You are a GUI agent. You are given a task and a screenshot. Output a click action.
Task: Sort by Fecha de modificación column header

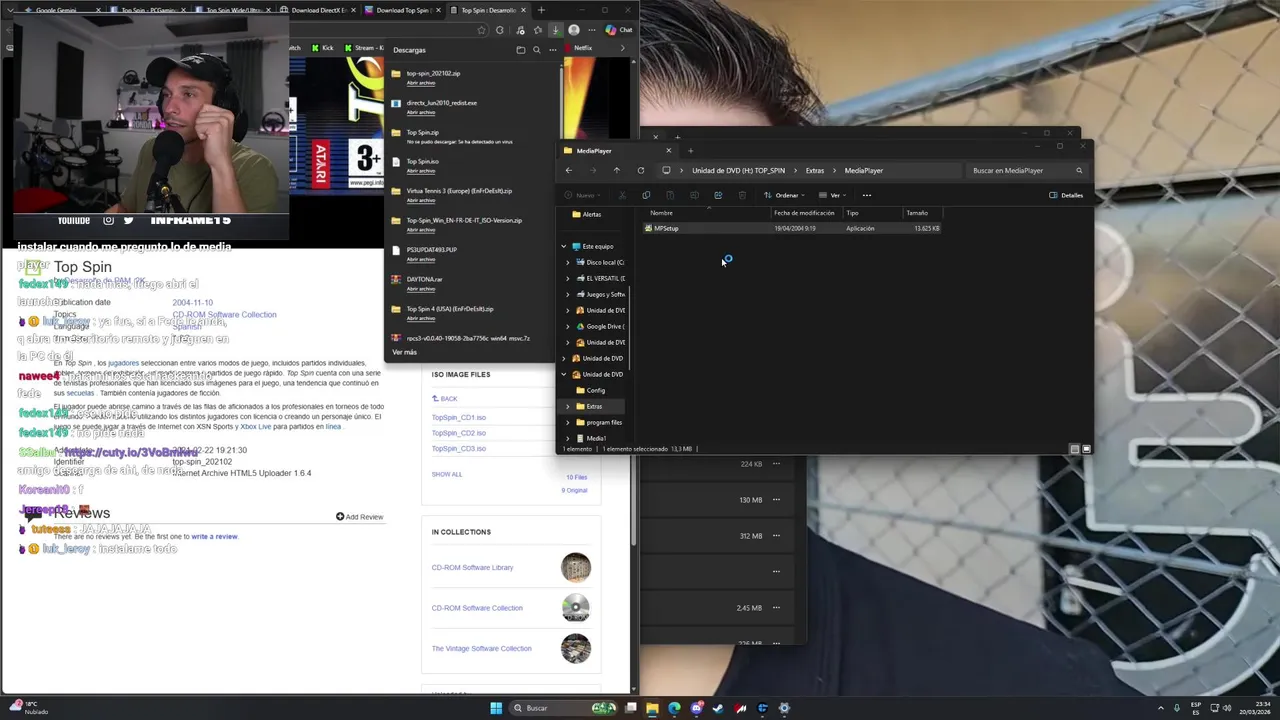point(804,213)
